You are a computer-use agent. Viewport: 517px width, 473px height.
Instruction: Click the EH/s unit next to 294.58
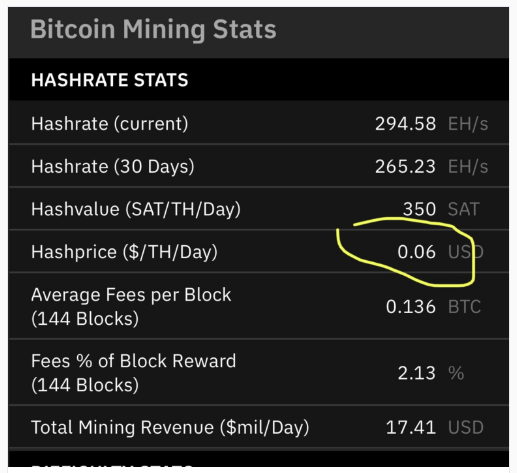(468, 124)
